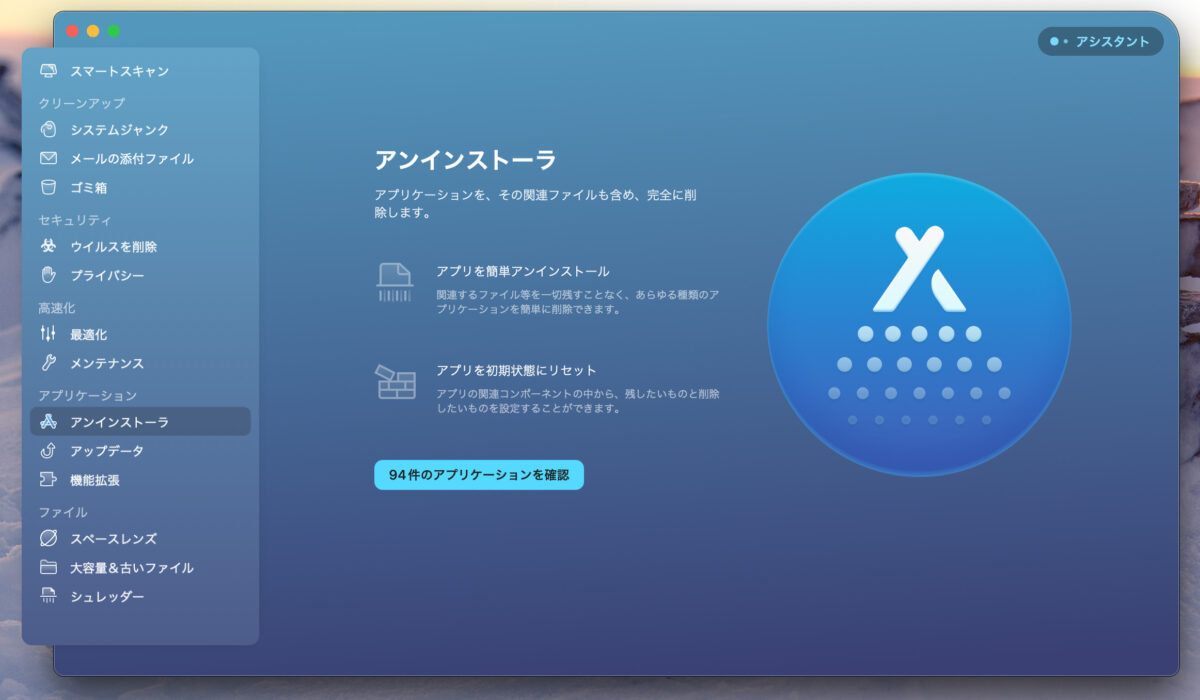Close the window with red button

[72, 31]
